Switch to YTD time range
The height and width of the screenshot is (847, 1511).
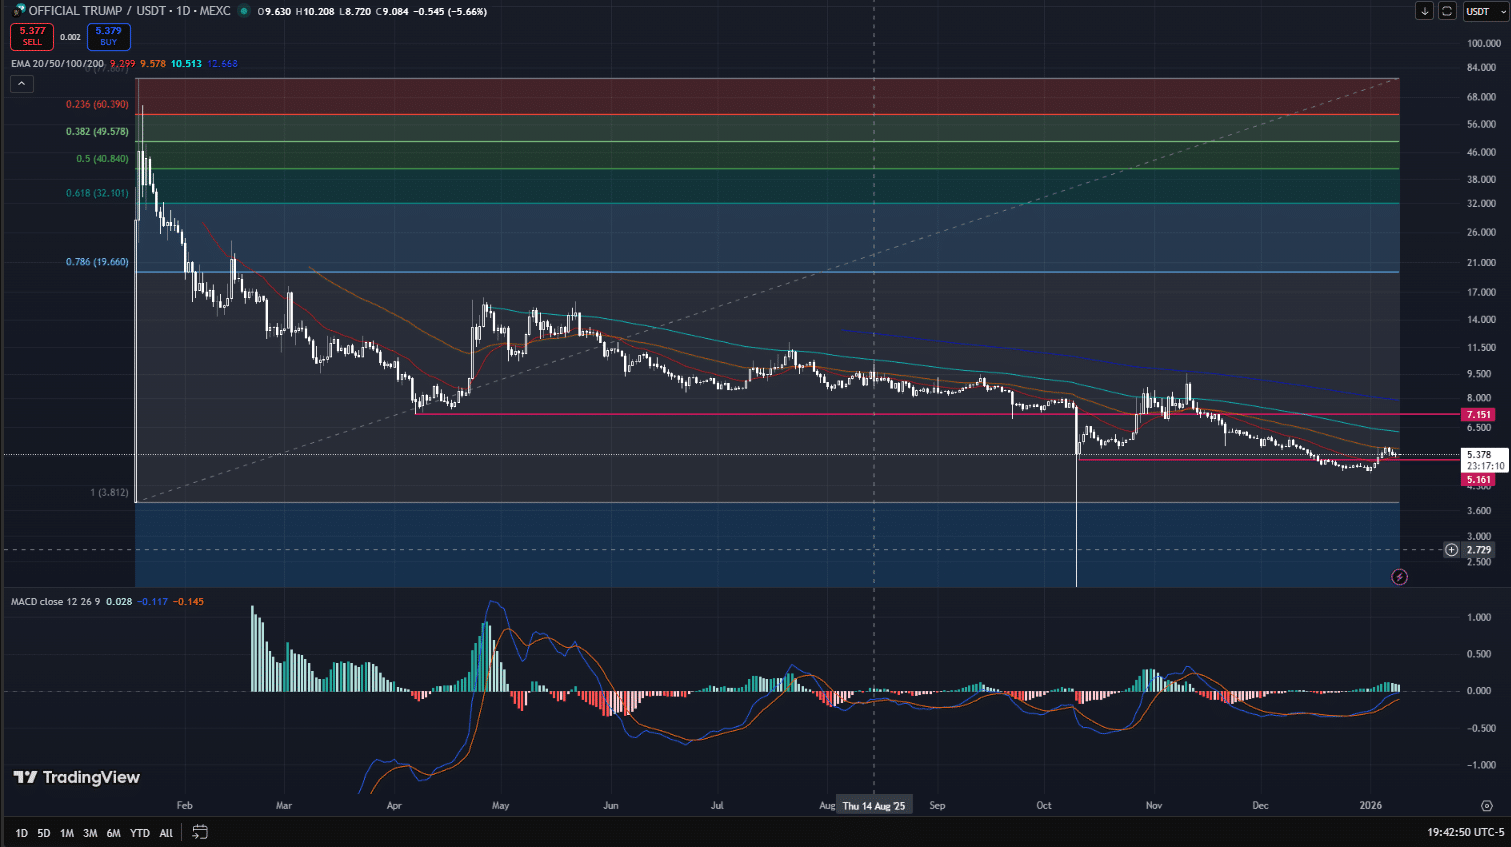[140, 833]
